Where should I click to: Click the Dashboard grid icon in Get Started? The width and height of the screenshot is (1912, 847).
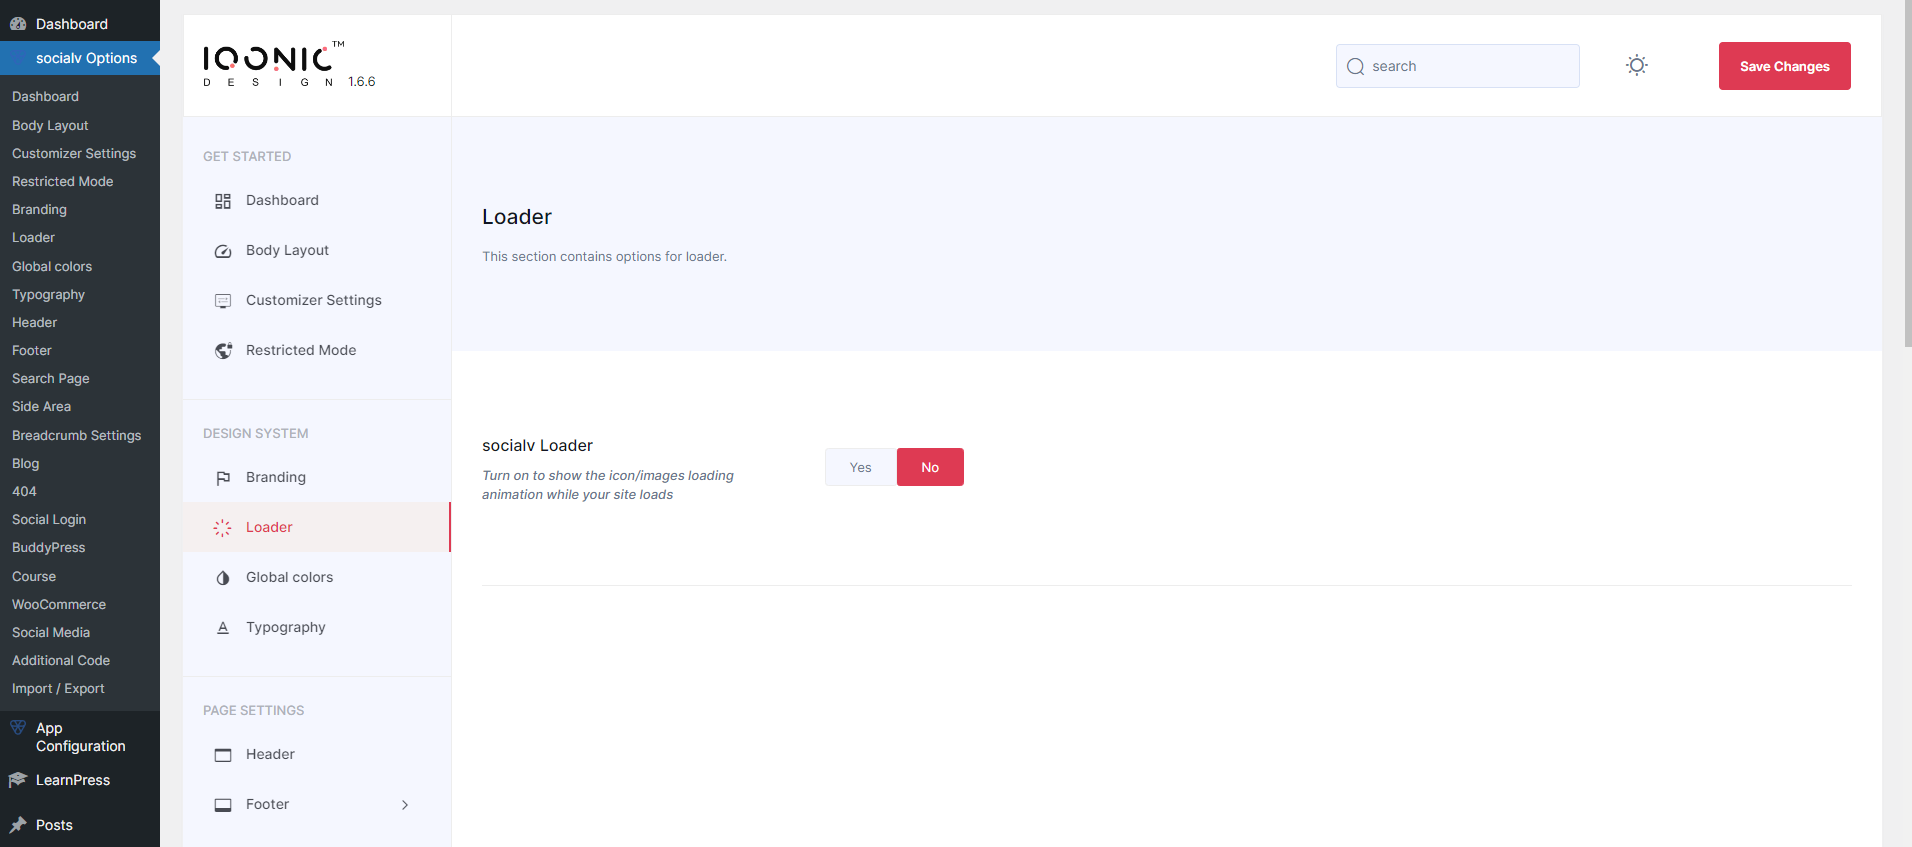[223, 201]
